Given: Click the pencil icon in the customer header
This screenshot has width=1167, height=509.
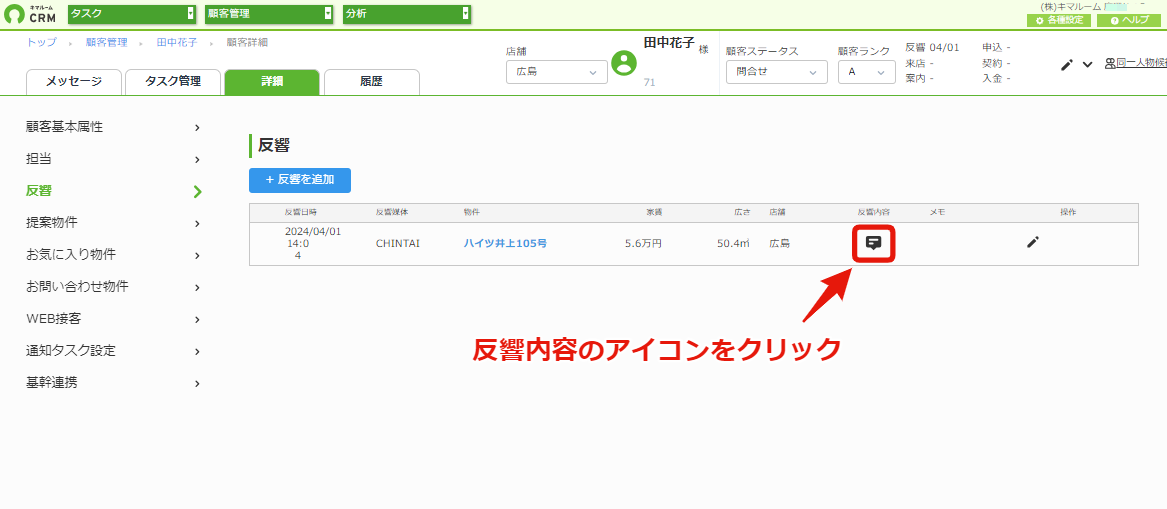Looking at the screenshot, I should (1067, 65).
